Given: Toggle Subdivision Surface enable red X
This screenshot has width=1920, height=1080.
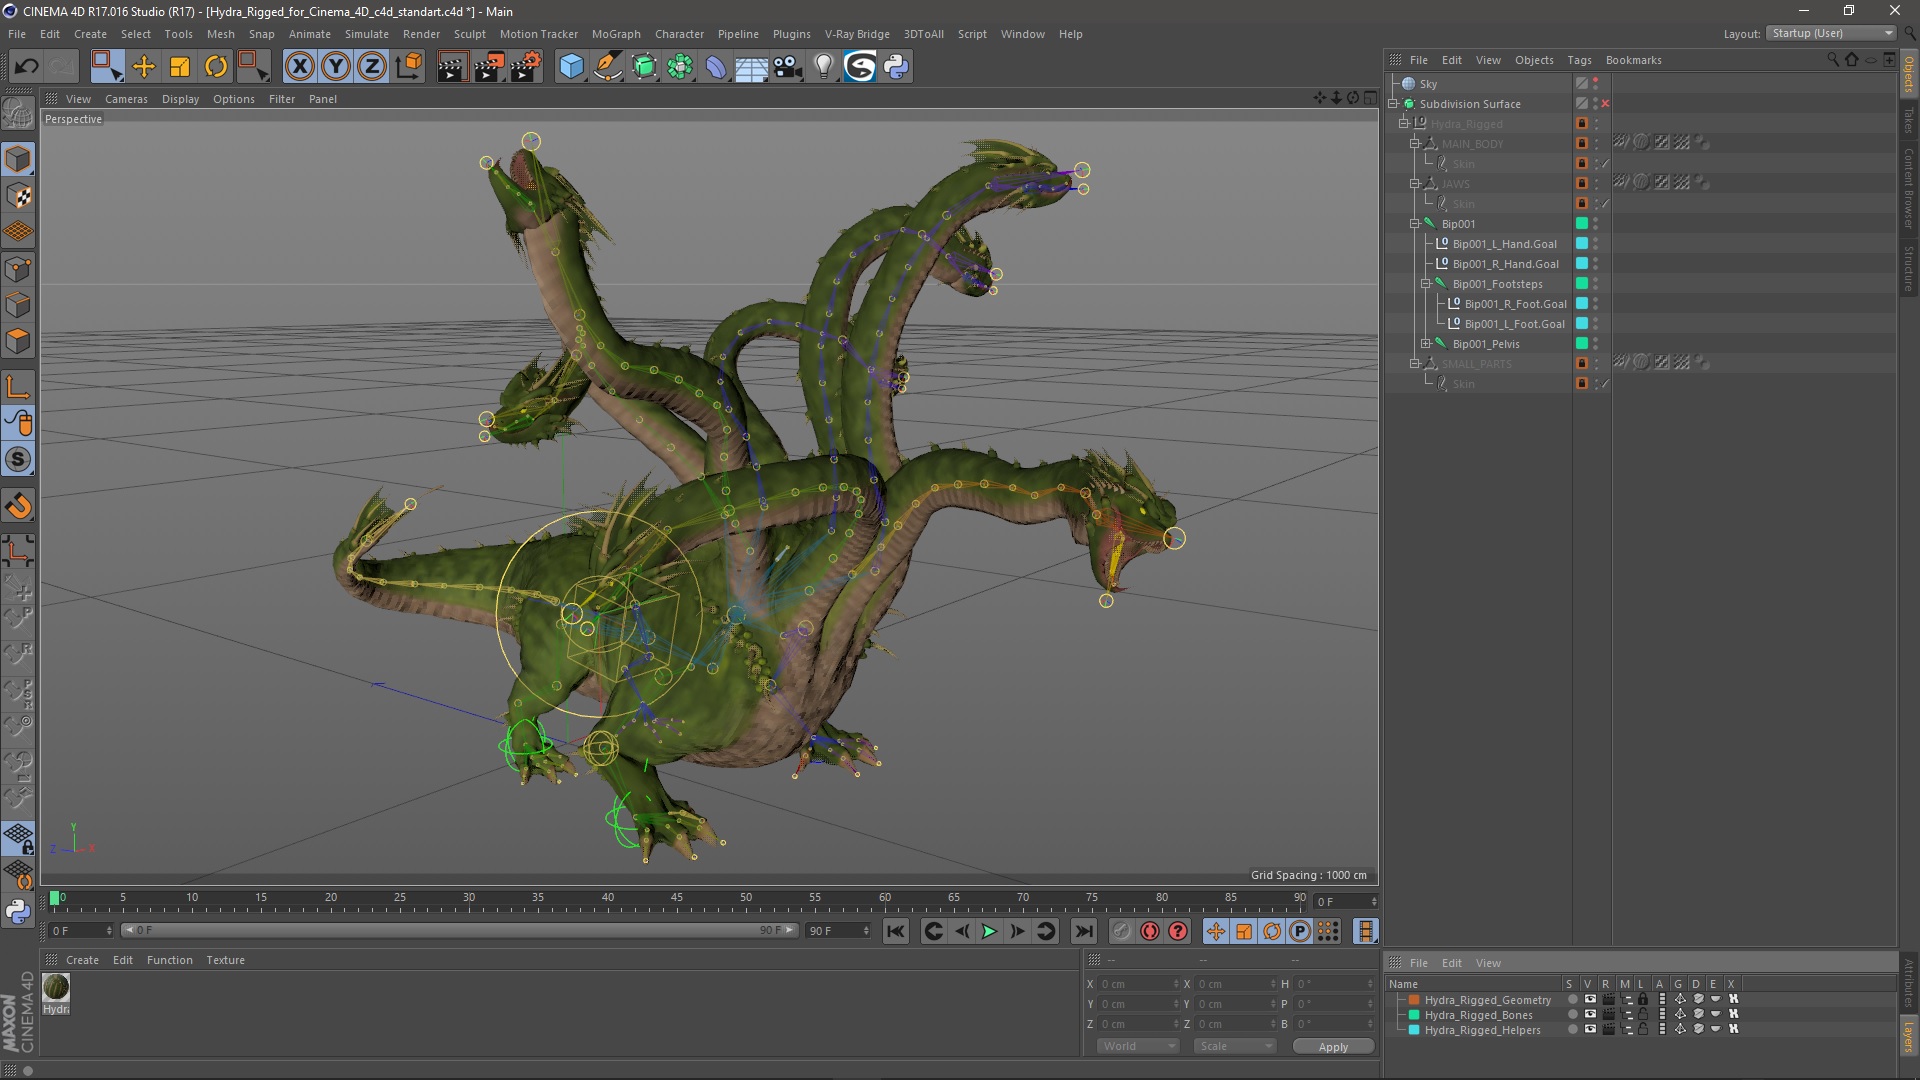Looking at the screenshot, I should click(1605, 104).
